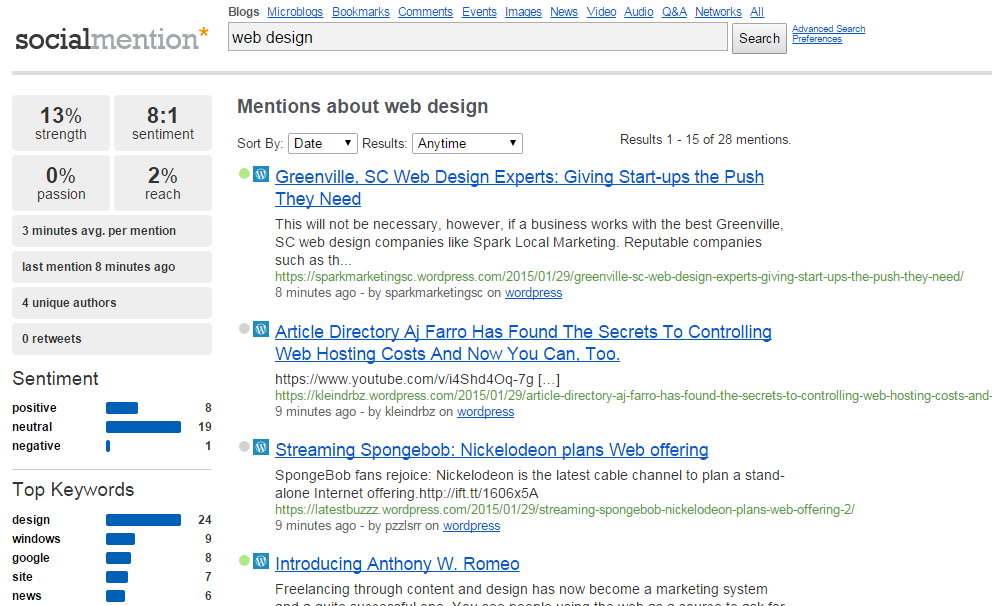Click the kleindrbz green URL
Image resolution: width=992 pixels, height=606 pixels.
[x=633, y=395]
